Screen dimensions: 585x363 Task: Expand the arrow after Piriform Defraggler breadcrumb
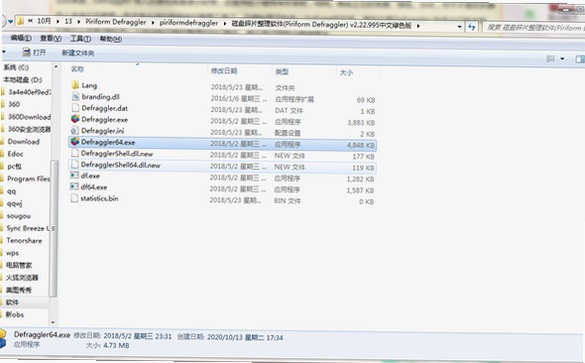click(153, 23)
